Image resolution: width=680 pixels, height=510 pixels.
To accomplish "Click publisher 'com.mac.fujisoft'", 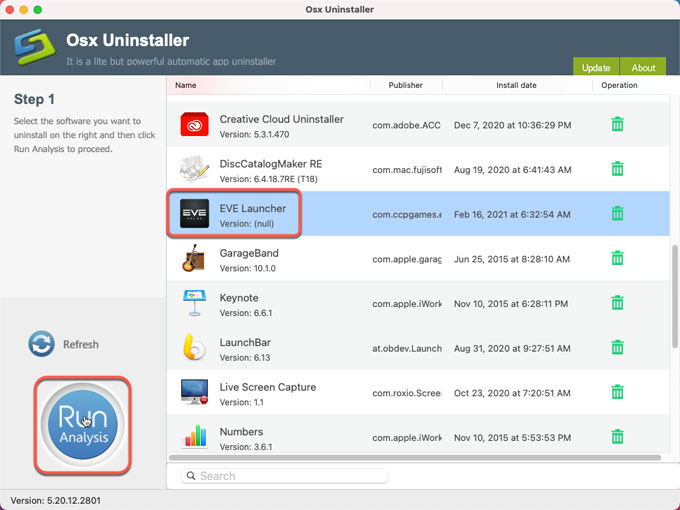I will pos(407,170).
